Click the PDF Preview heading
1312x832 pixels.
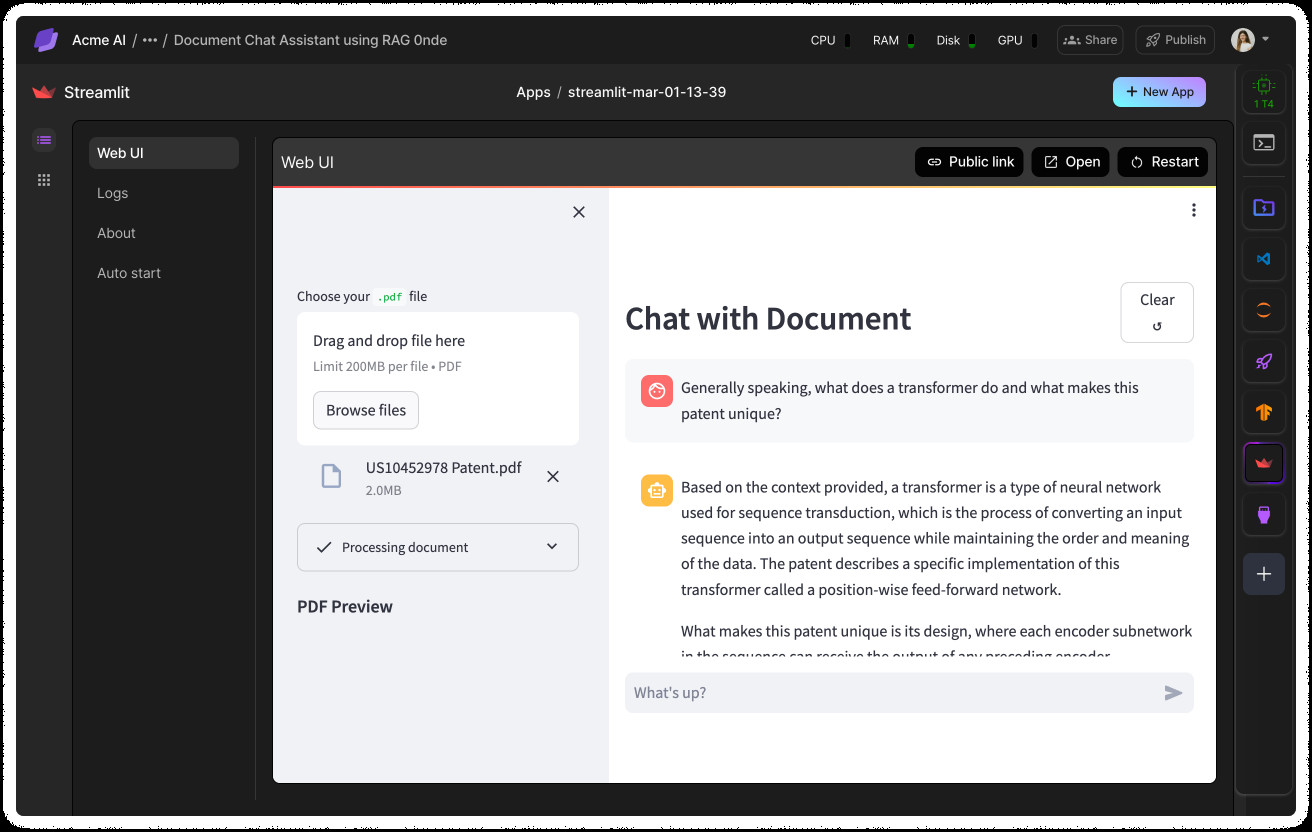click(x=345, y=607)
